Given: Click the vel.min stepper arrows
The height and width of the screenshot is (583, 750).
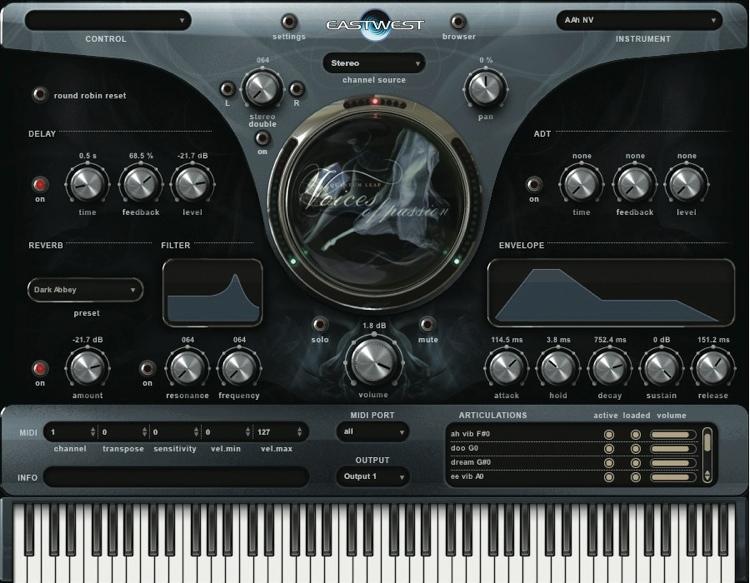Looking at the screenshot, I should tap(248, 432).
